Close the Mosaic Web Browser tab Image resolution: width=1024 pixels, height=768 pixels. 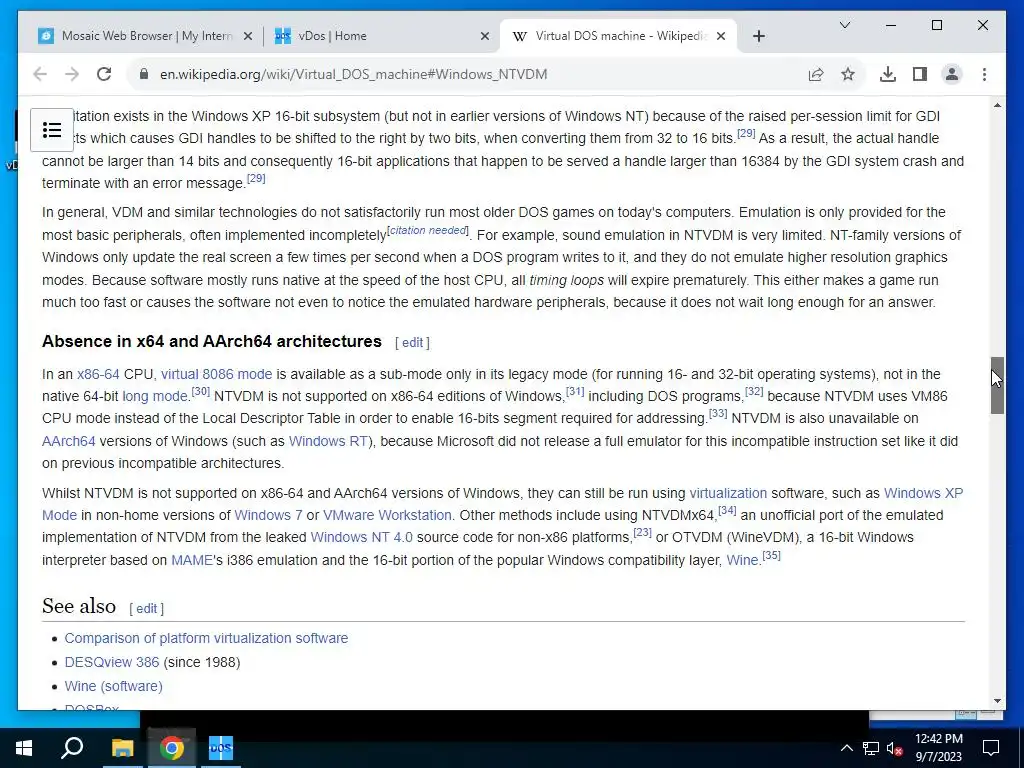[248, 36]
